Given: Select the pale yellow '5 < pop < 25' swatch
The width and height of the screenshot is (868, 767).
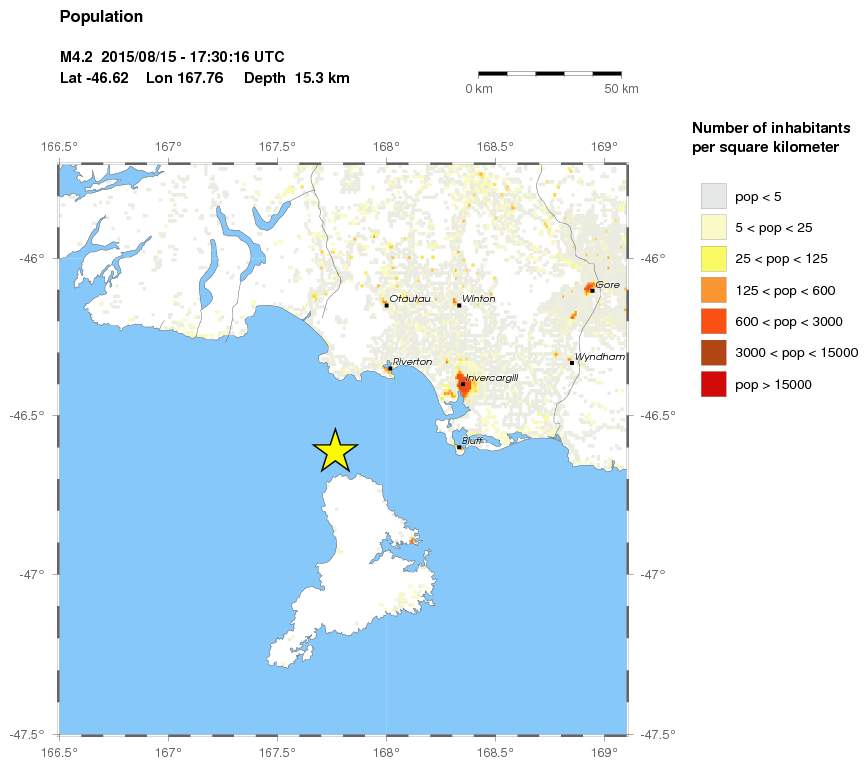Looking at the screenshot, I should click(x=714, y=227).
